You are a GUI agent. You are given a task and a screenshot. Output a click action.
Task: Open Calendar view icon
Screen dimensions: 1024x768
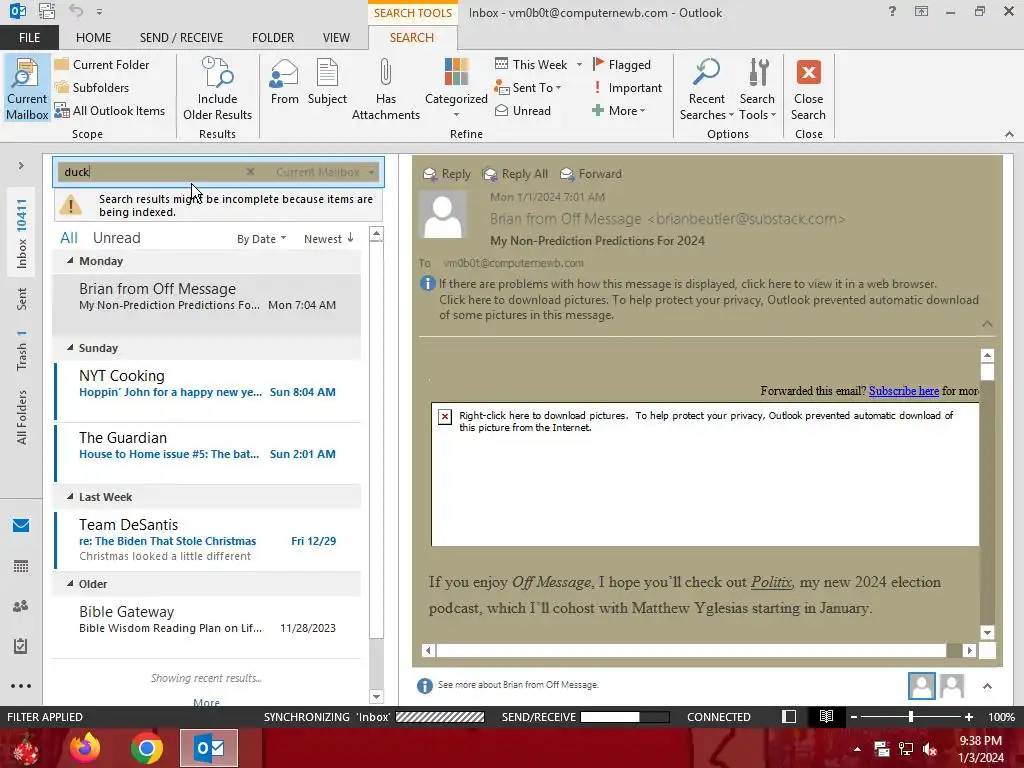click(21, 566)
